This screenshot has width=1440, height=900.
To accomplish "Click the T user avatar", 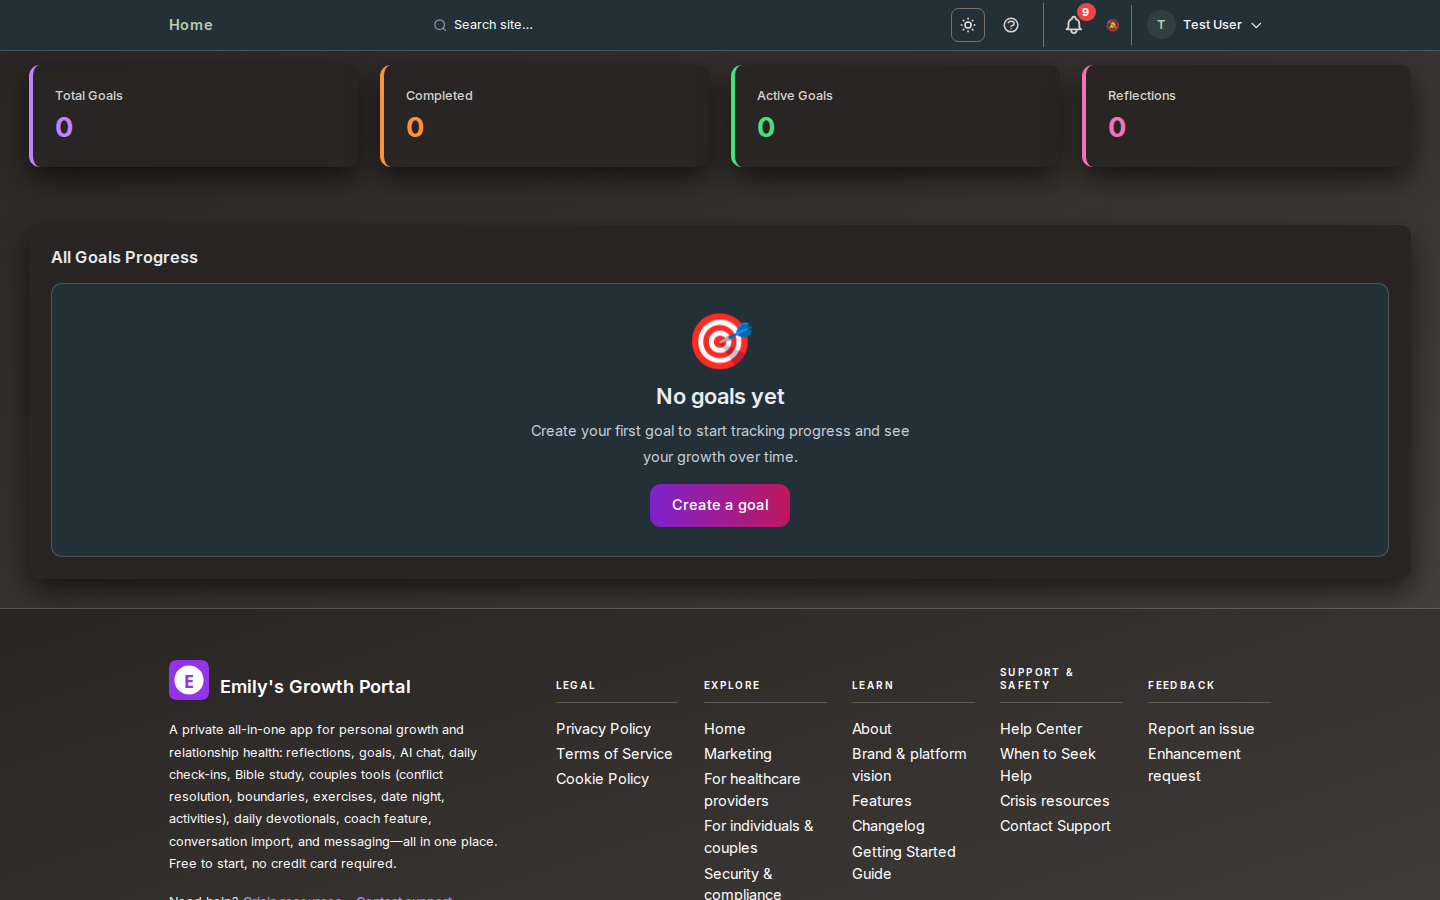I will pyautogui.click(x=1161, y=25).
